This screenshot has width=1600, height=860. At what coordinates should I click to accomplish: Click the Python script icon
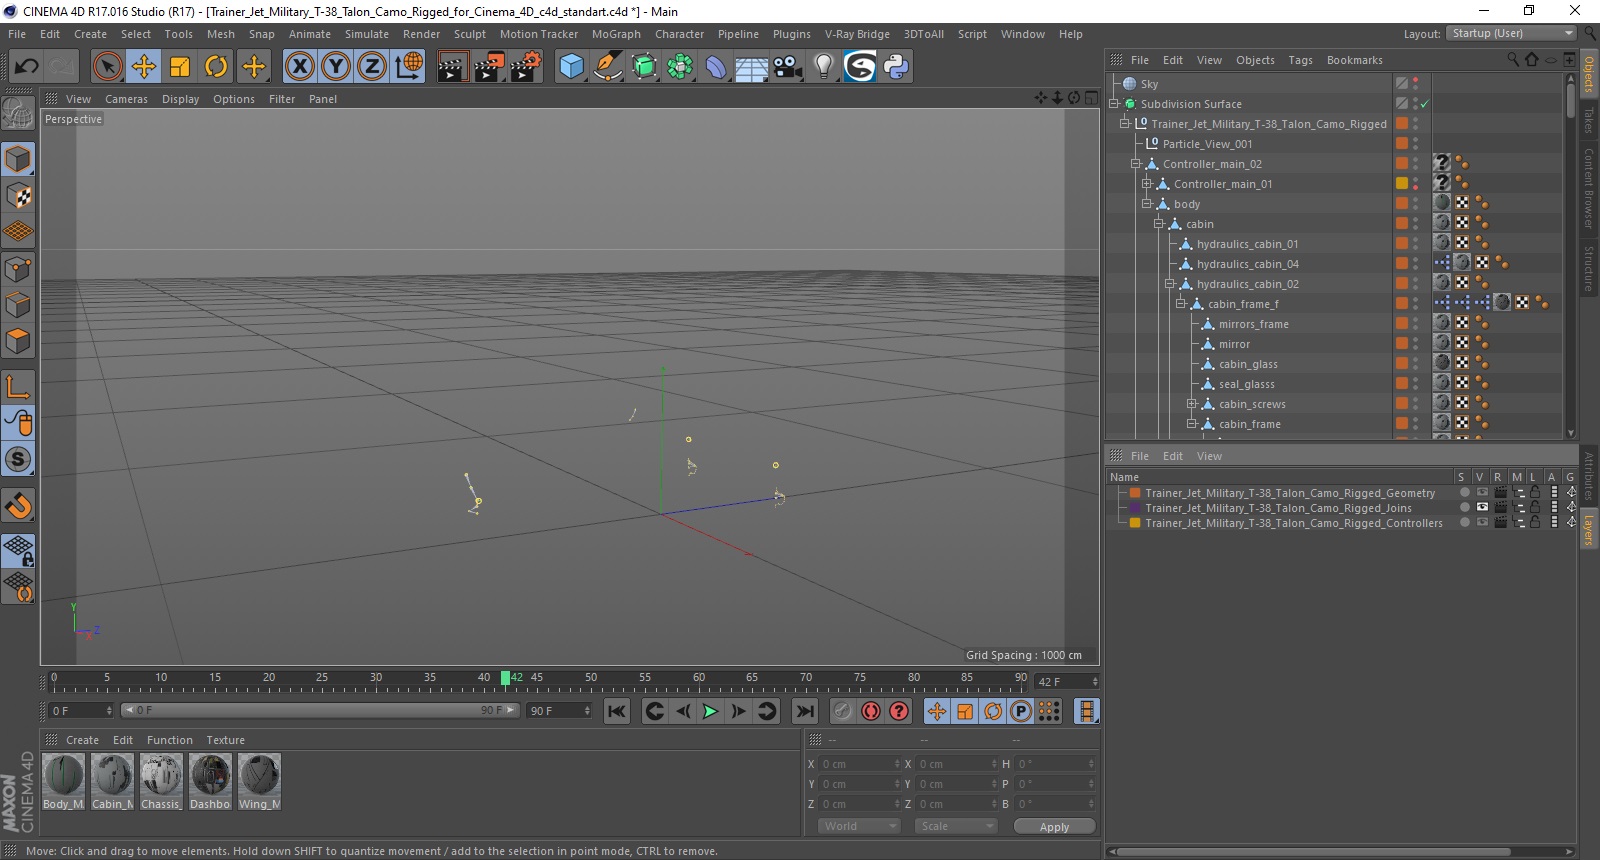pyautogui.click(x=896, y=67)
